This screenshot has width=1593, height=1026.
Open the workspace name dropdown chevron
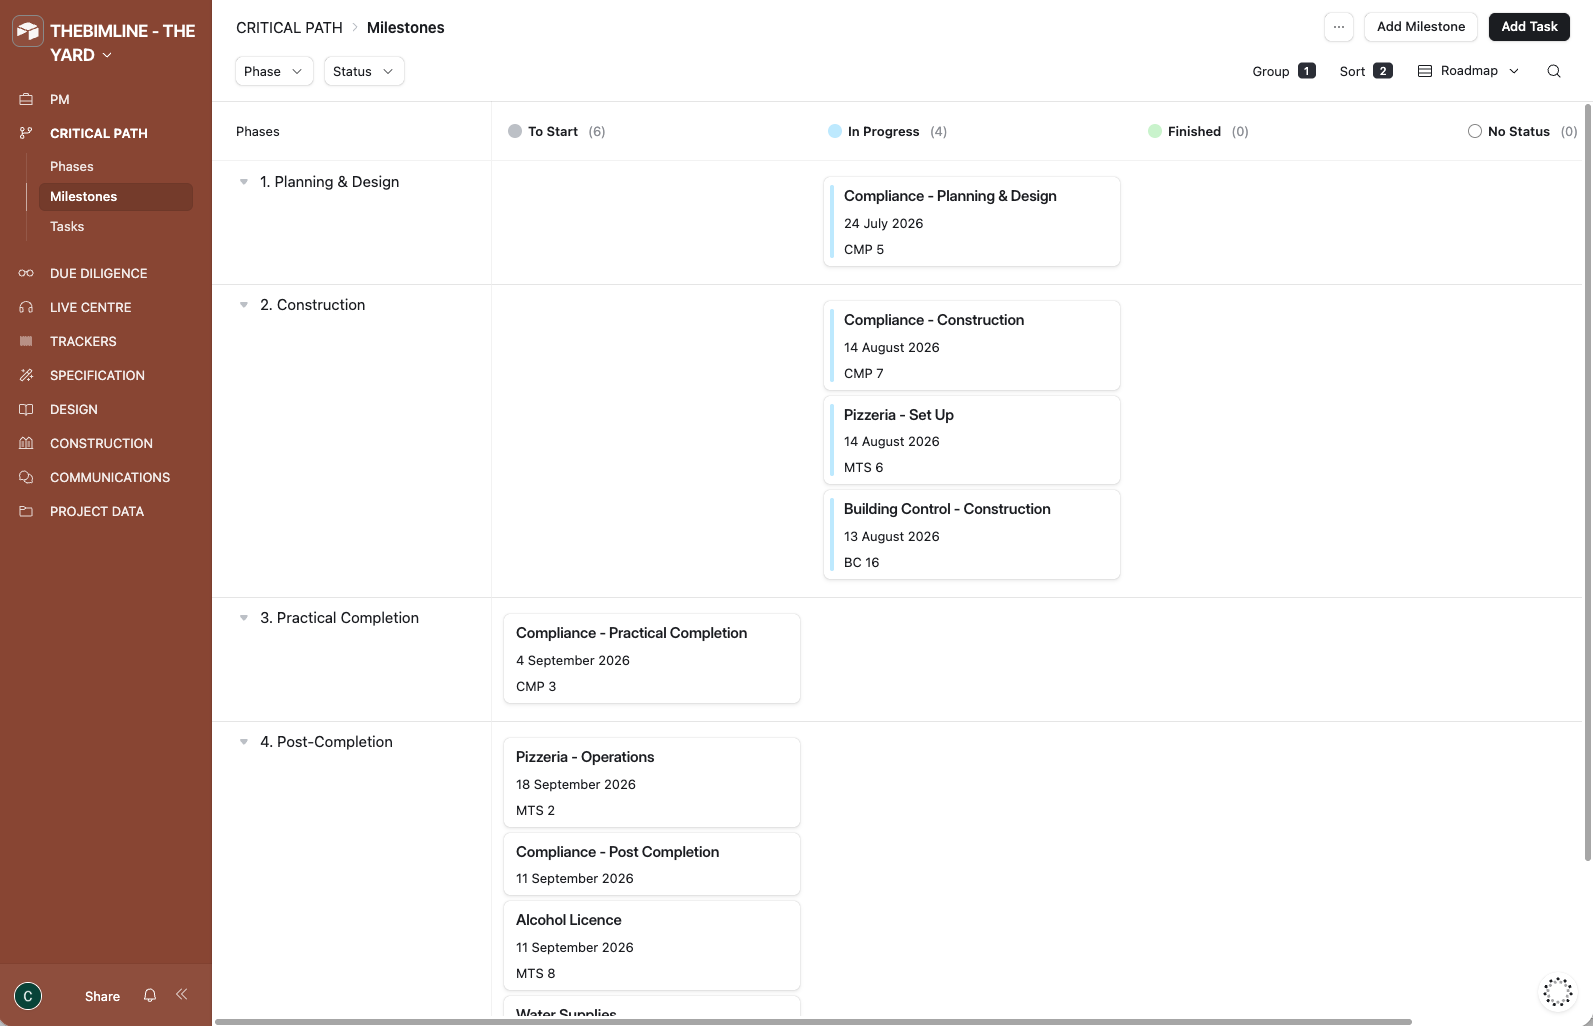(x=107, y=55)
